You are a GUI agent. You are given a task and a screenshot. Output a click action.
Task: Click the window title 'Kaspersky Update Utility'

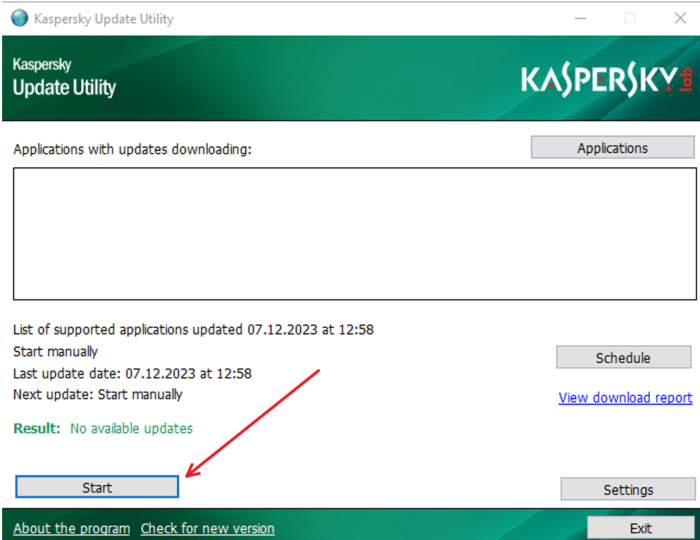coord(104,19)
